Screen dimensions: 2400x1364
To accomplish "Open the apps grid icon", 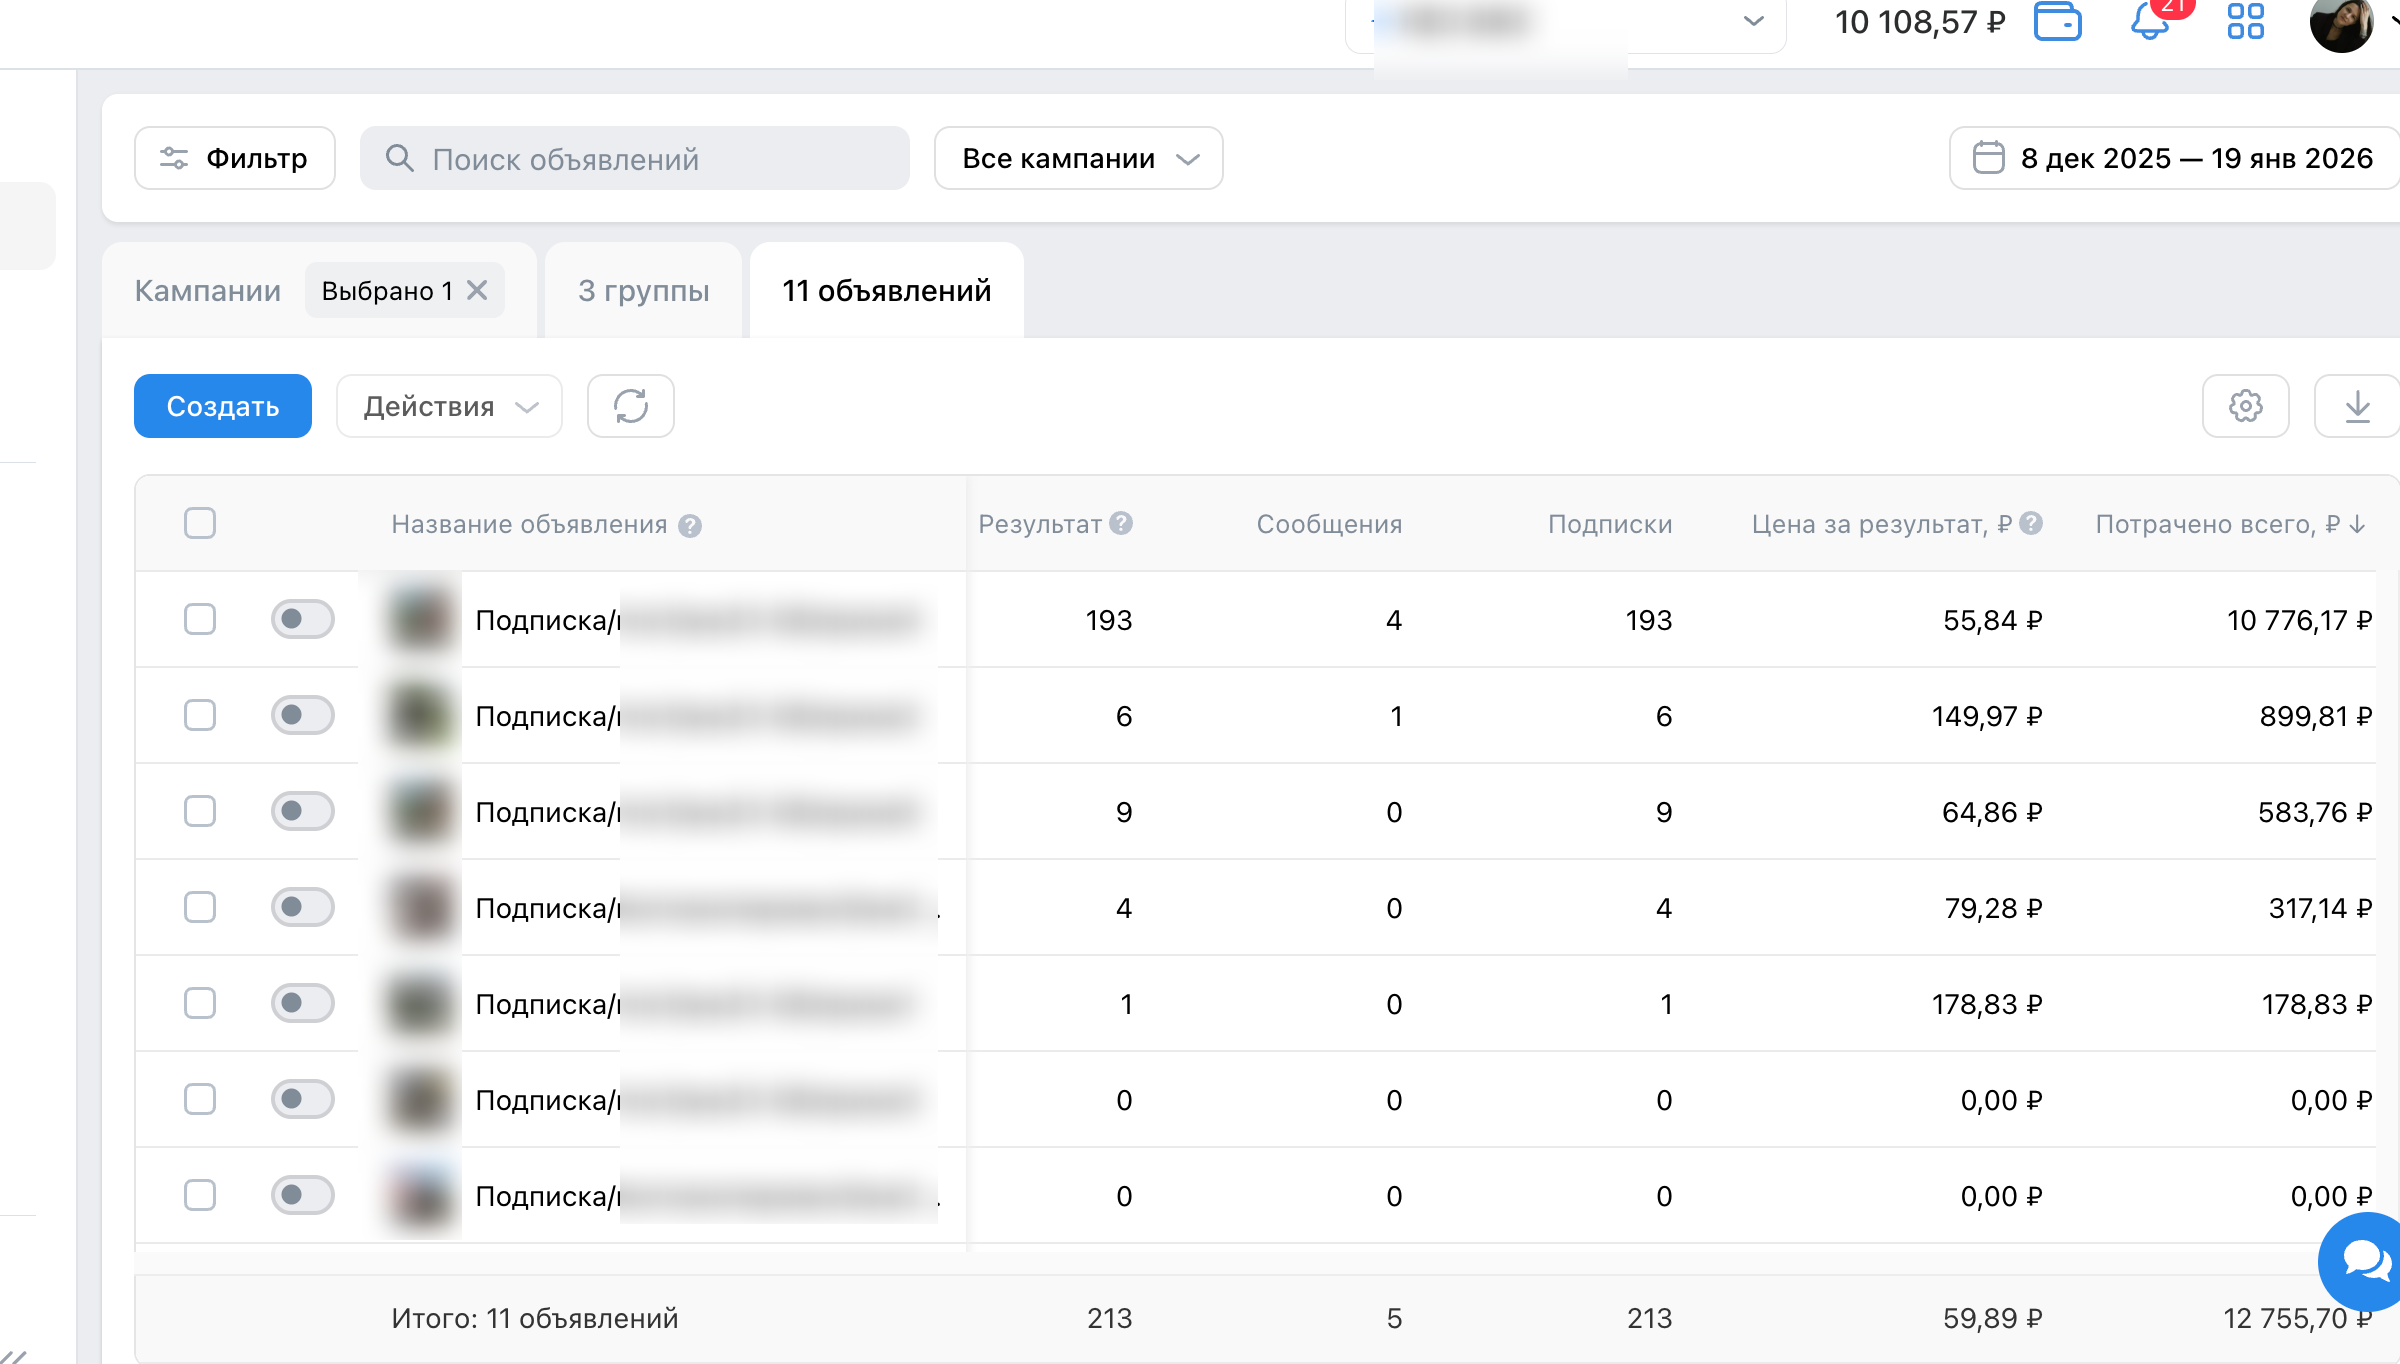I will (2245, 21).
